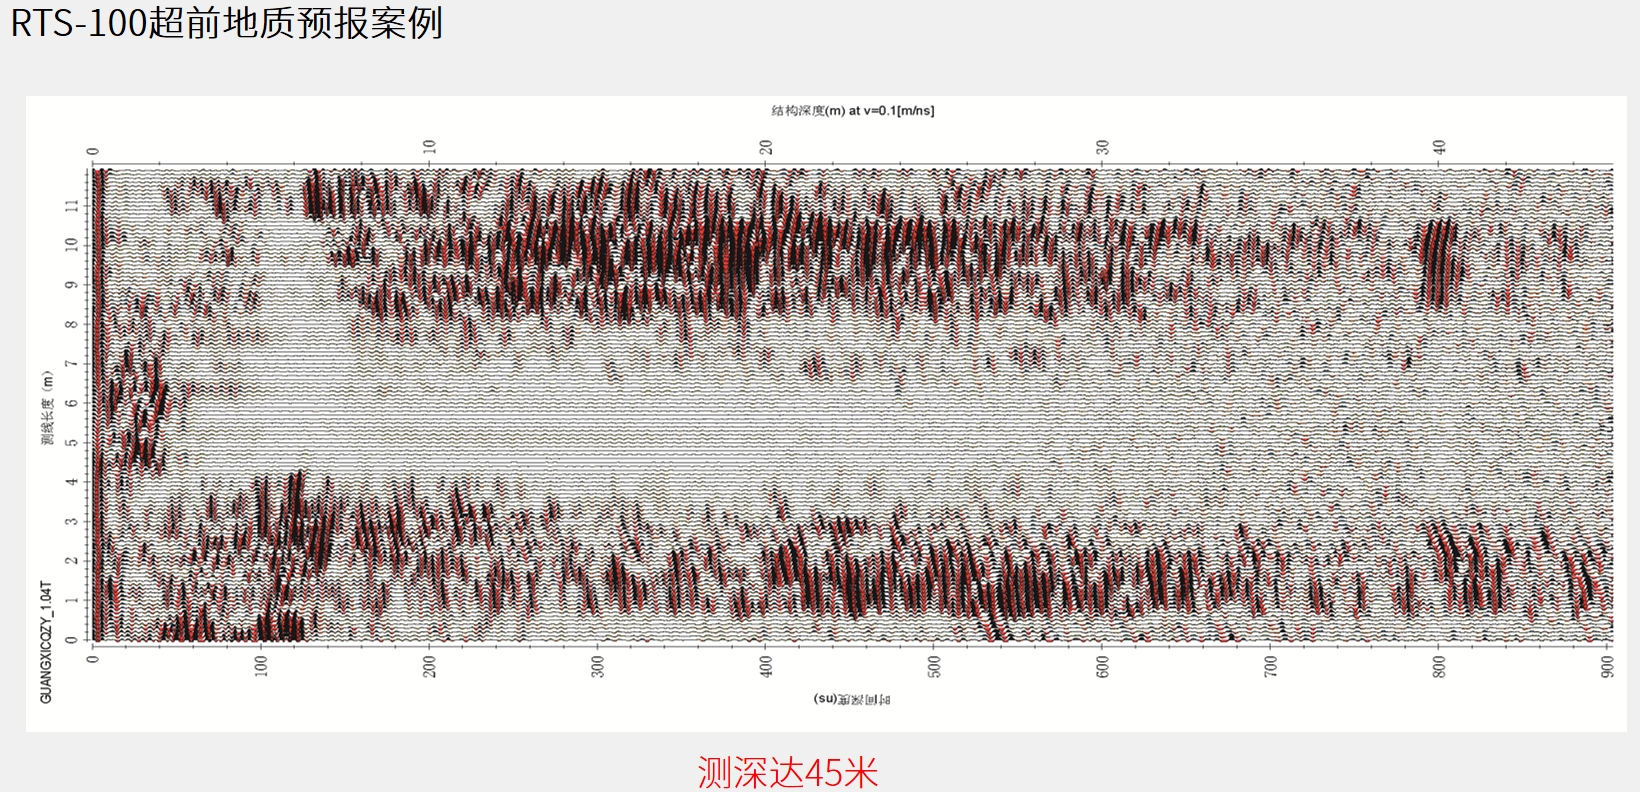Click the 测线长度 (m) left axis label

[46, 407]
